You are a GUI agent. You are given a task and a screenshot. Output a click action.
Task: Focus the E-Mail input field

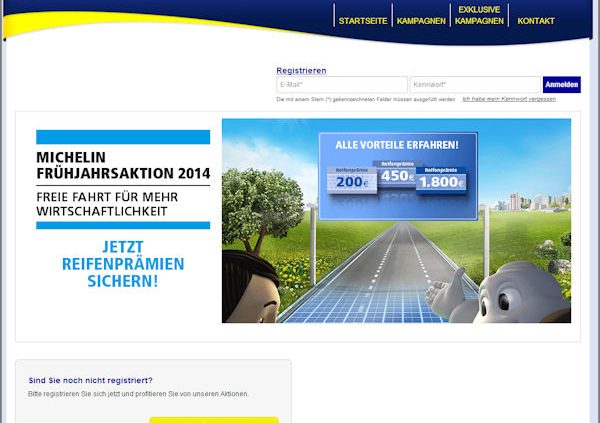pyautogui.click(x=342, y=85)
